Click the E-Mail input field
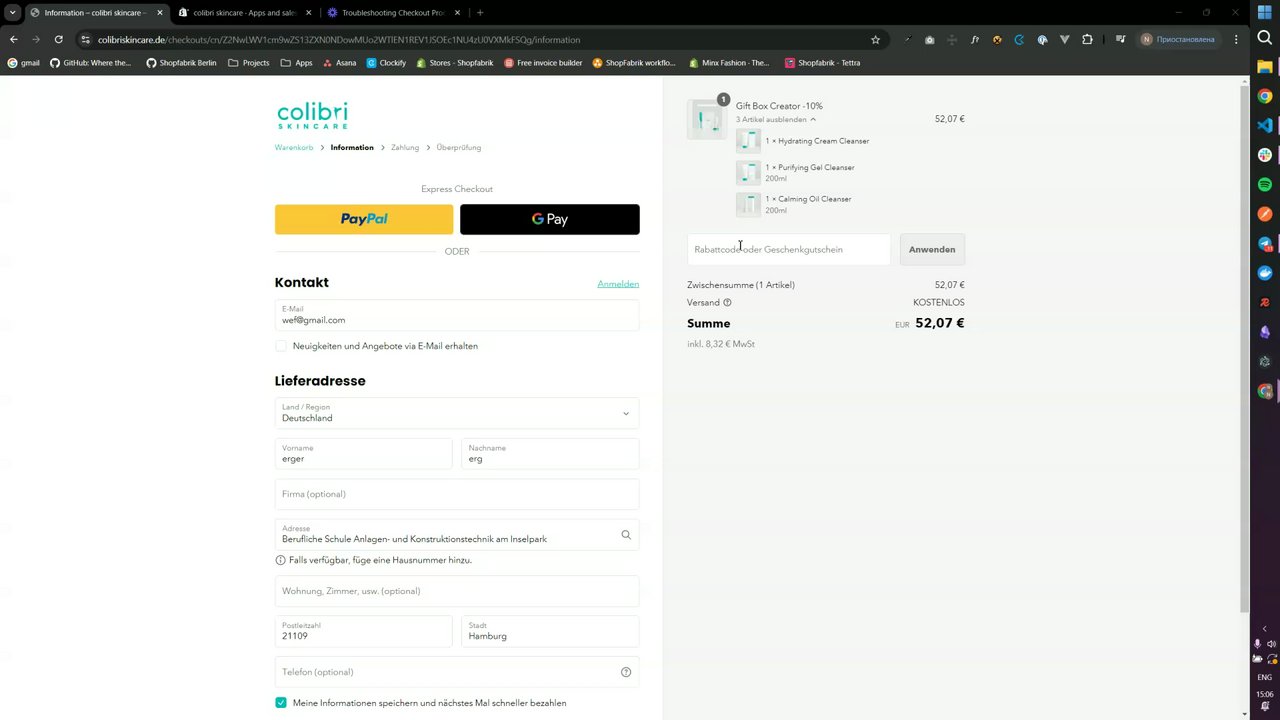 [x=457, y=315]
